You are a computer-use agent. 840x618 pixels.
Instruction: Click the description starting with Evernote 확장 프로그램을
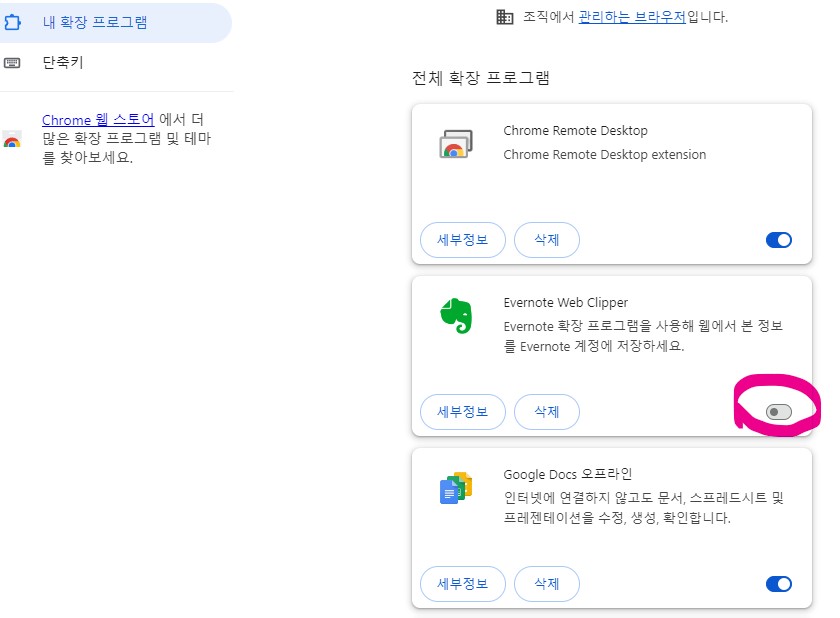click(x=643, y=336)
